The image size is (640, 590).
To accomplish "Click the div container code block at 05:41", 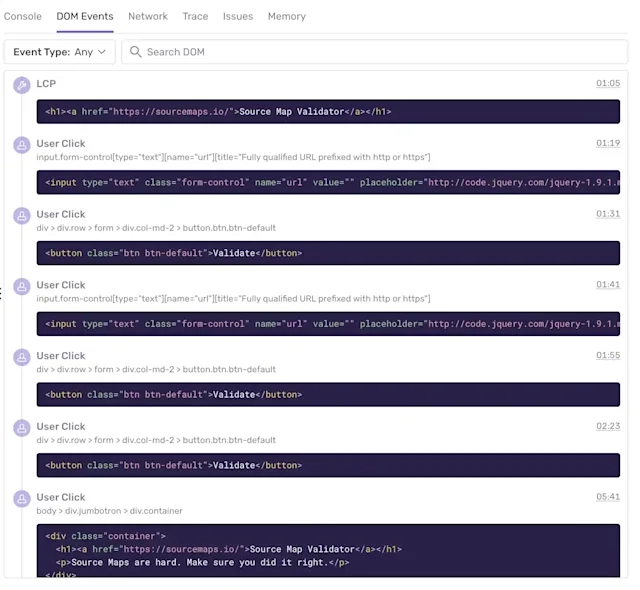I will 328,550.
